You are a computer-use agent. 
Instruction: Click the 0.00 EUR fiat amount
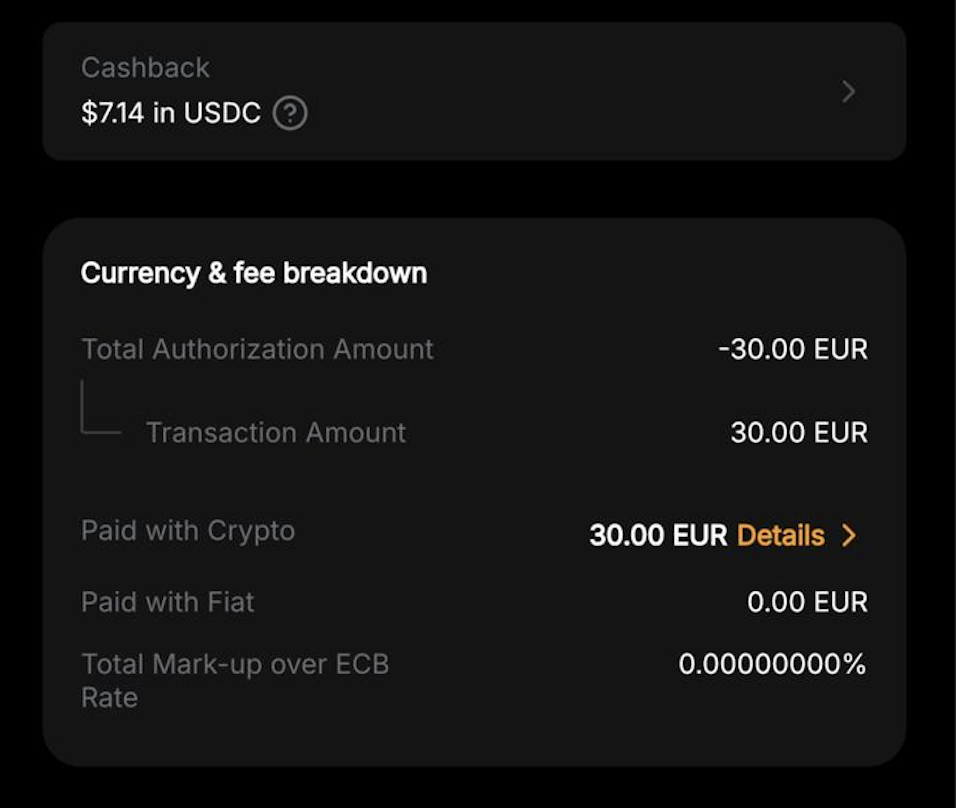click(807, 602)
